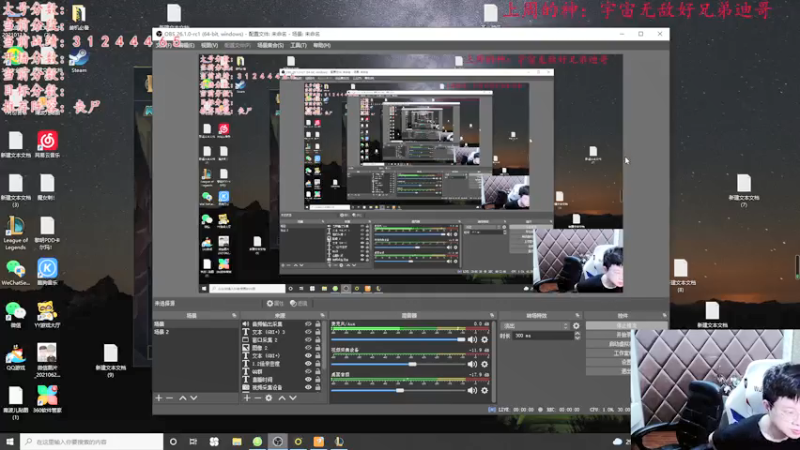Open gear for desktop audio channel

[x=485, y=390]
